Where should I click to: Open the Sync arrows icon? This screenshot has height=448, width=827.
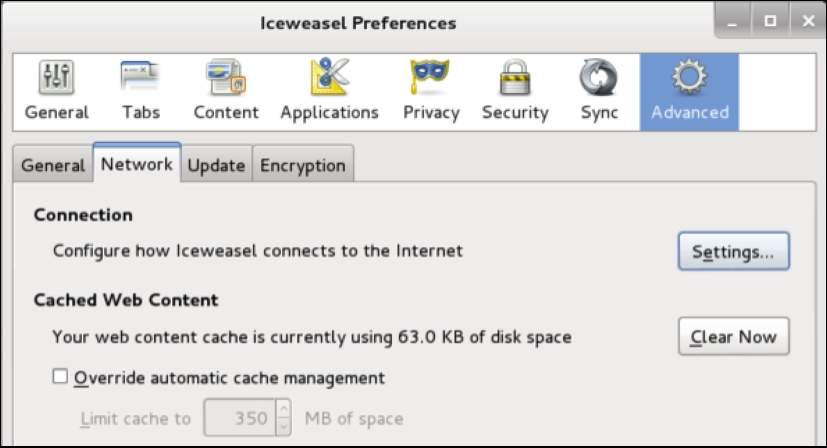[x=599, y=77]
